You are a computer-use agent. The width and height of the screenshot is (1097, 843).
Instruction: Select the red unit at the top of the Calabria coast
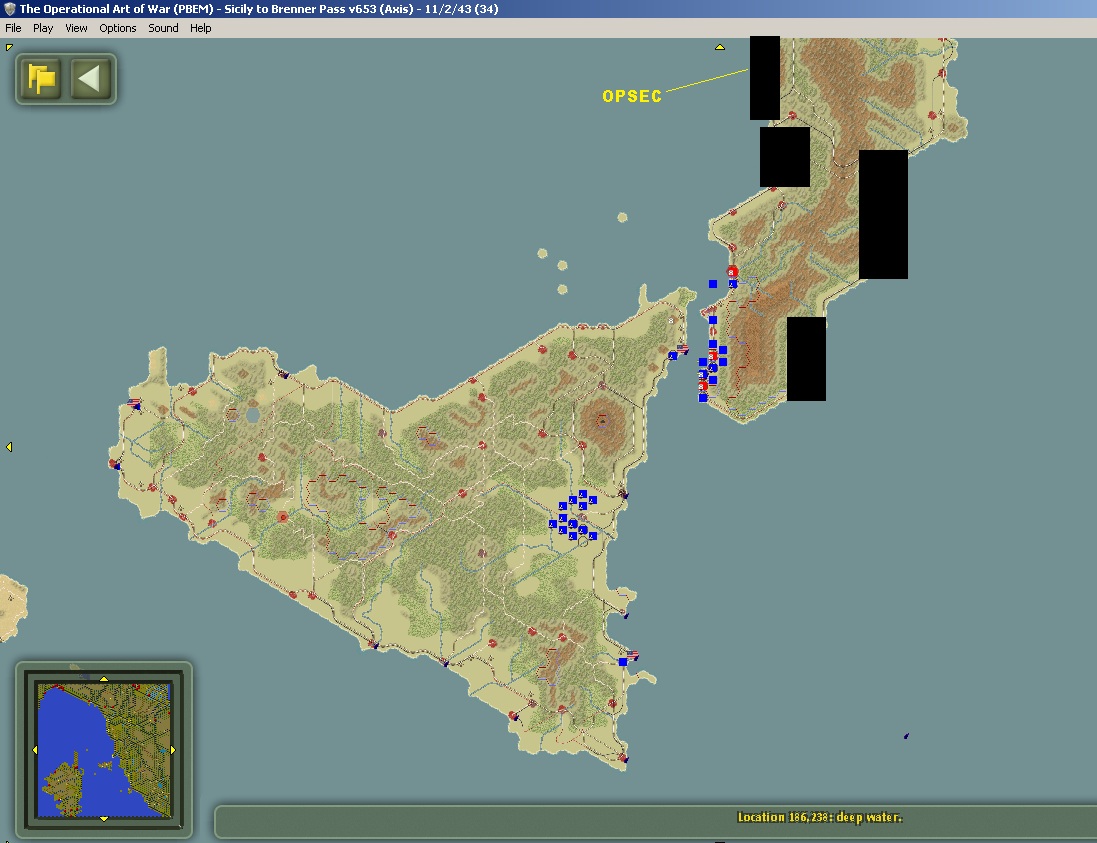[732, 271]
